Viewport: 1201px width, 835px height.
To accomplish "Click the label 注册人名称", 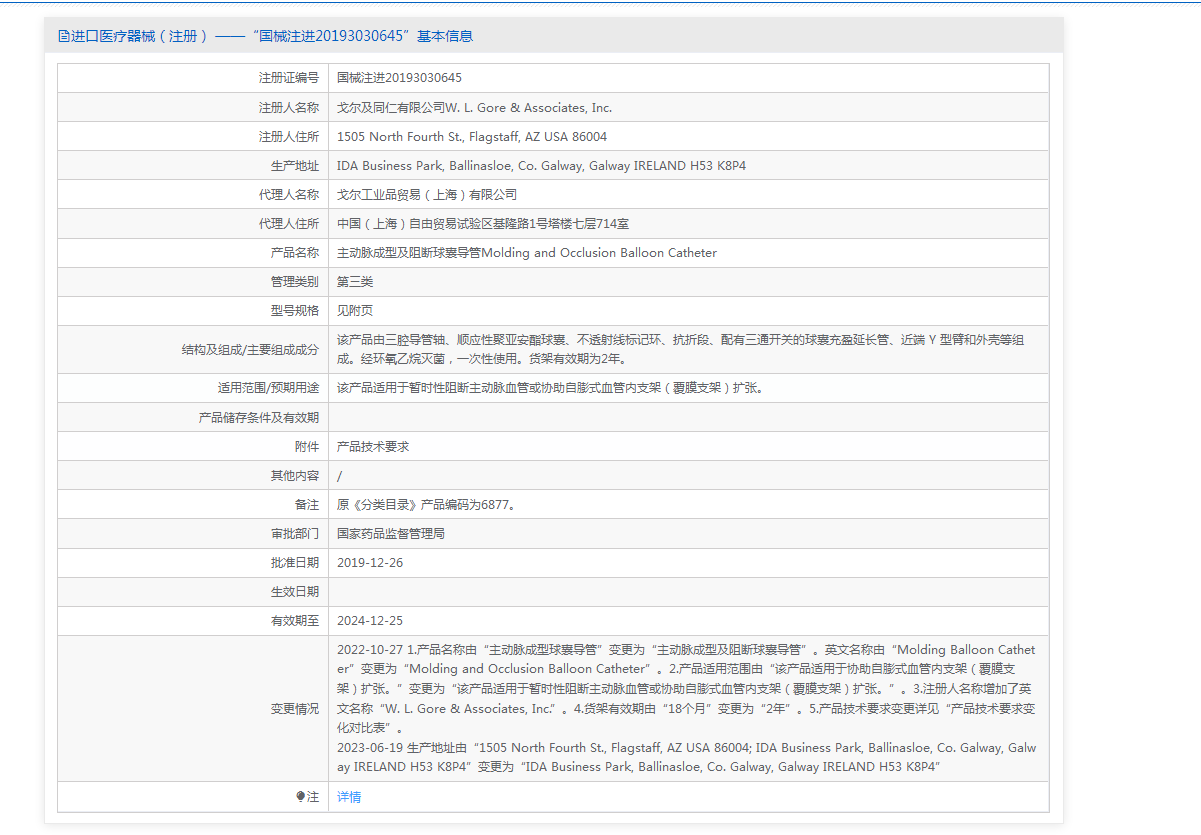I will (289, 107).
